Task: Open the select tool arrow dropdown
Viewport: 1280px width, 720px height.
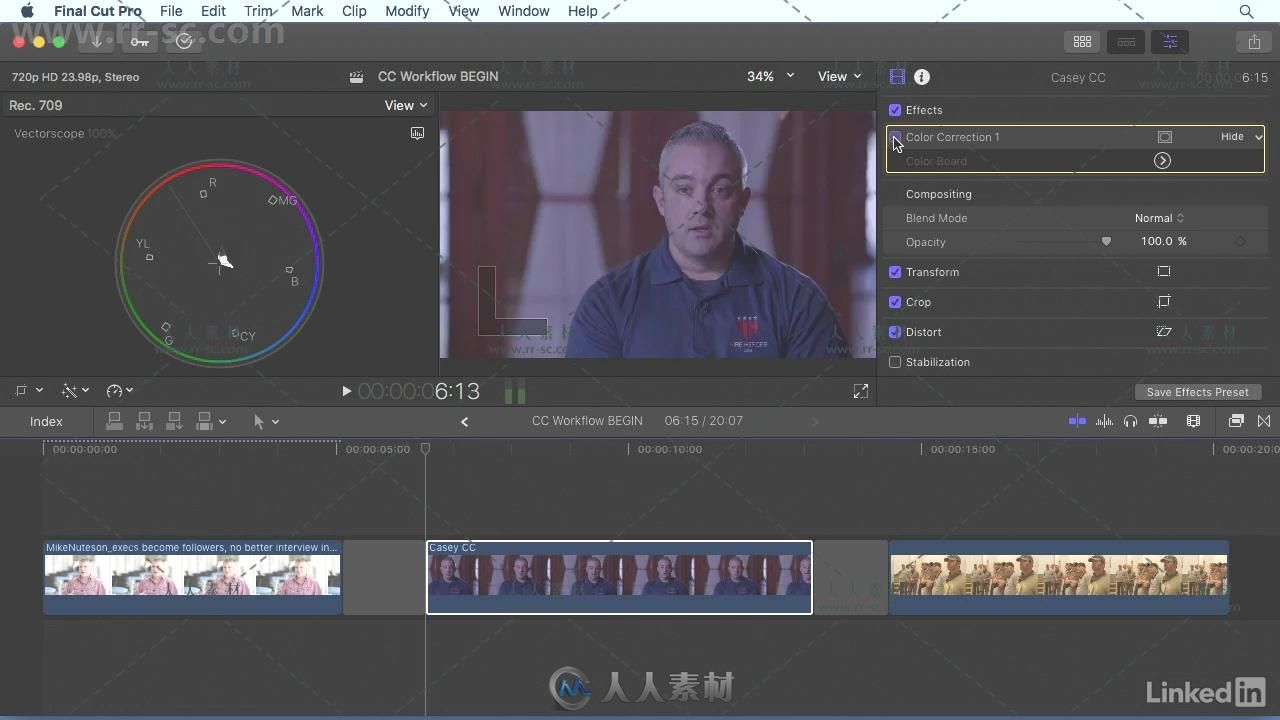Action: pyautogui.click(x=266, y=422)
